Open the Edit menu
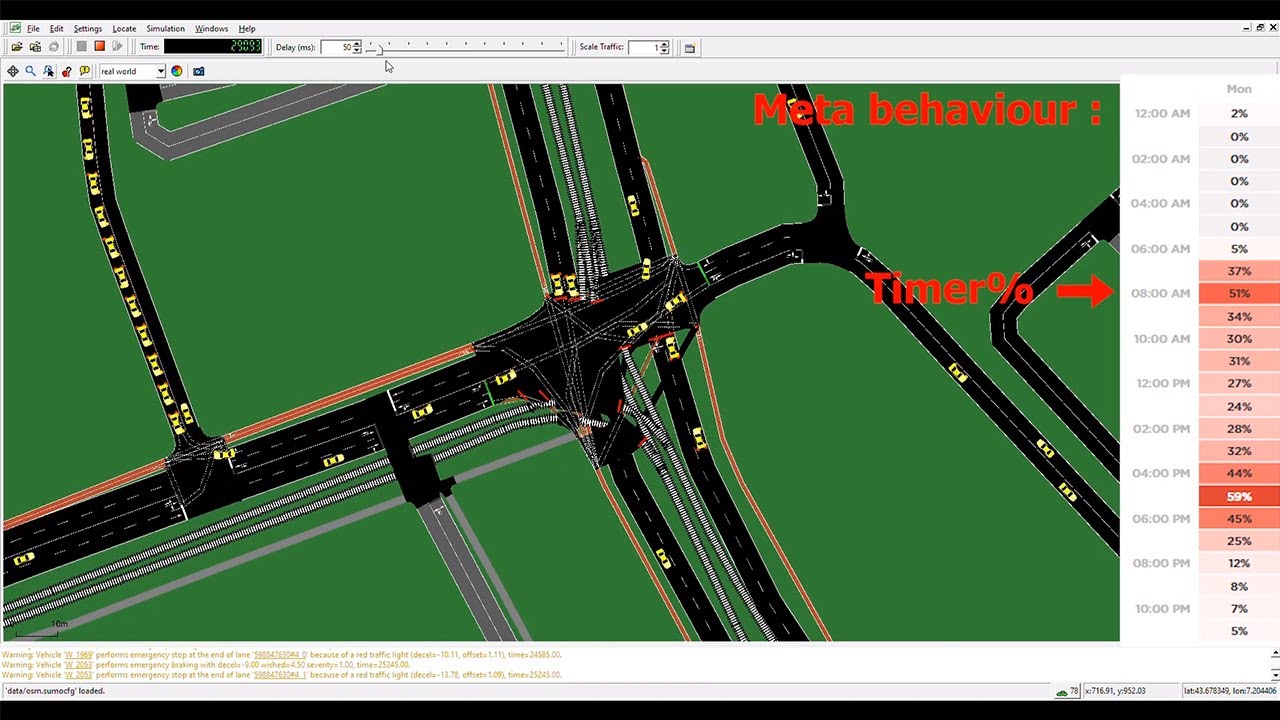 pyautogui.click(x=56, y=29)
